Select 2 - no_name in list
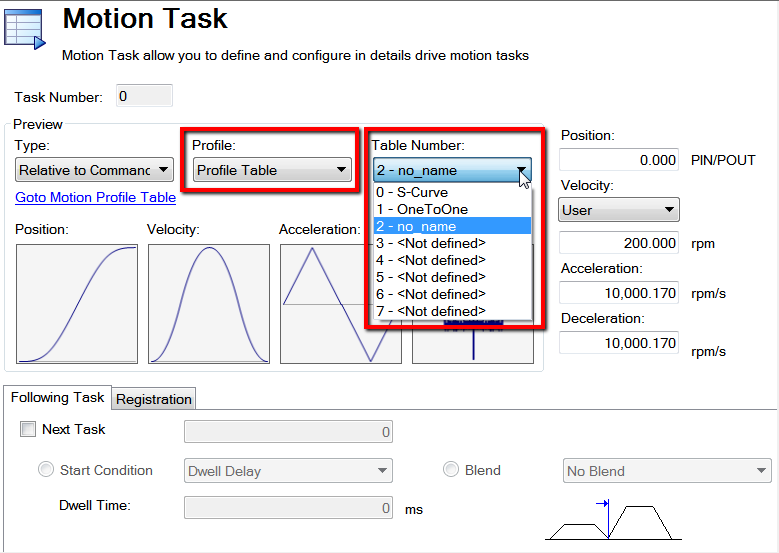Image resolution: width=779 pixels, height=553 pixels. coord(453,226)
